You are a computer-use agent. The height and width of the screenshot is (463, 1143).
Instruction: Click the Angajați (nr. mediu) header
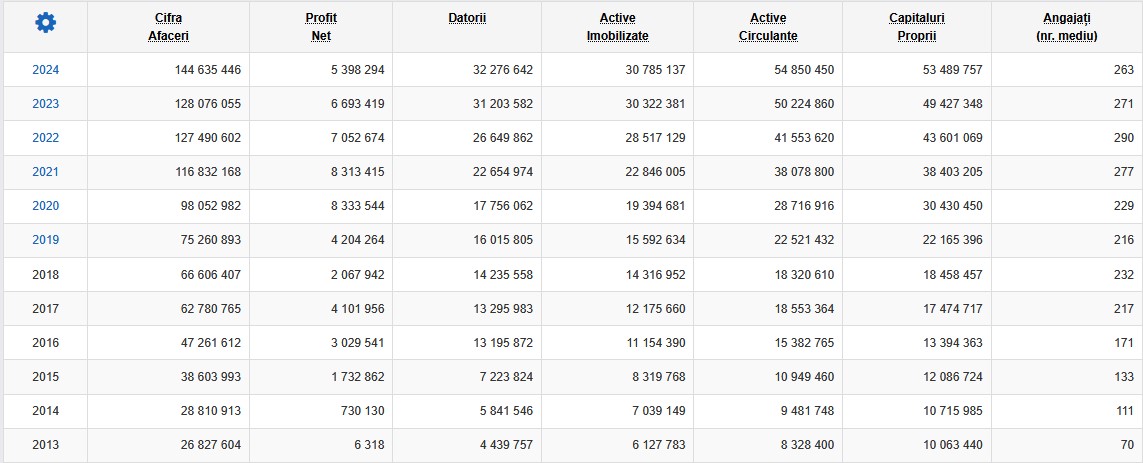[x=1066, y=27]
